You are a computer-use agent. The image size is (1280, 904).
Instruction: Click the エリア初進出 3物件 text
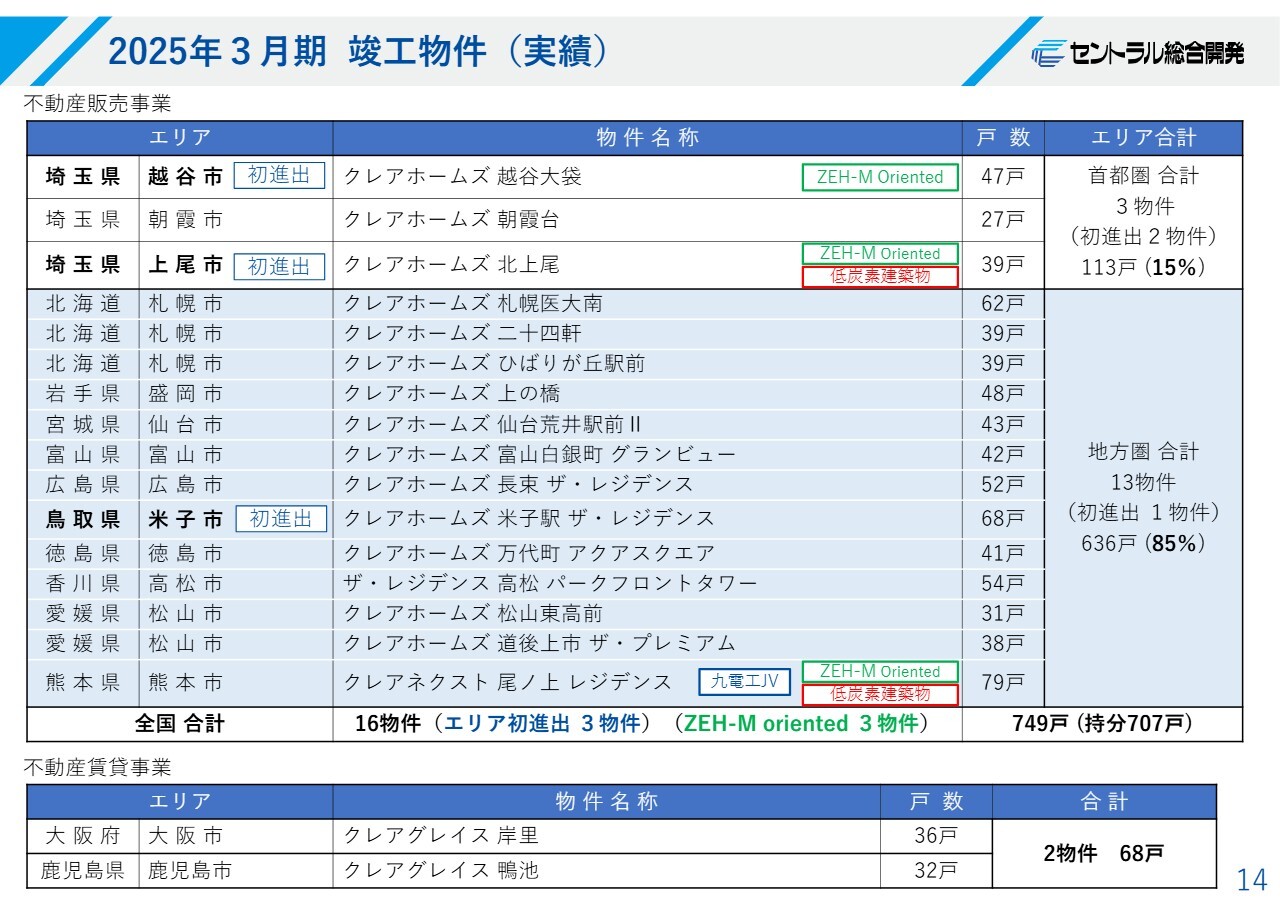click(541, 724)
